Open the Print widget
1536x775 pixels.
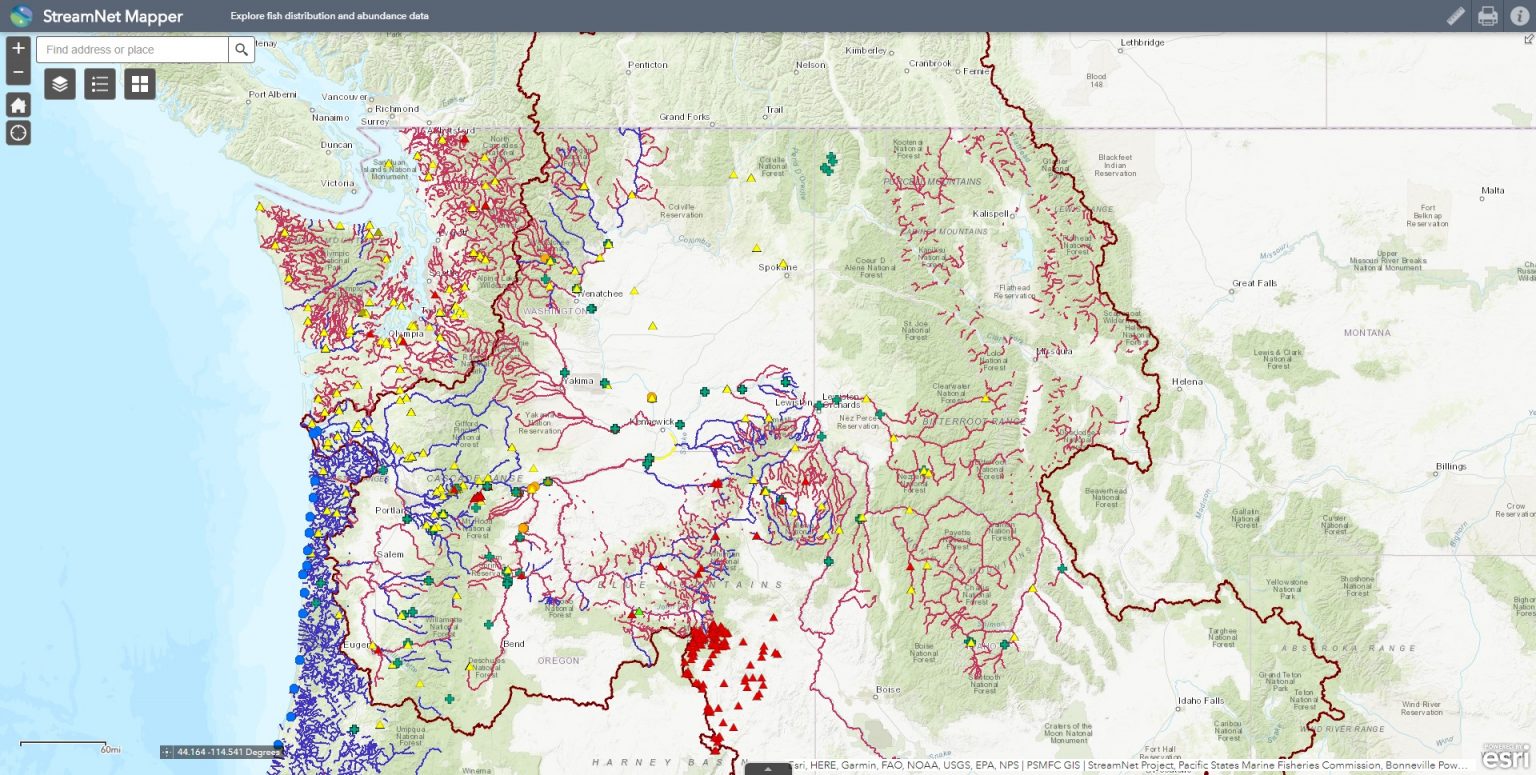click(1488, 16)
